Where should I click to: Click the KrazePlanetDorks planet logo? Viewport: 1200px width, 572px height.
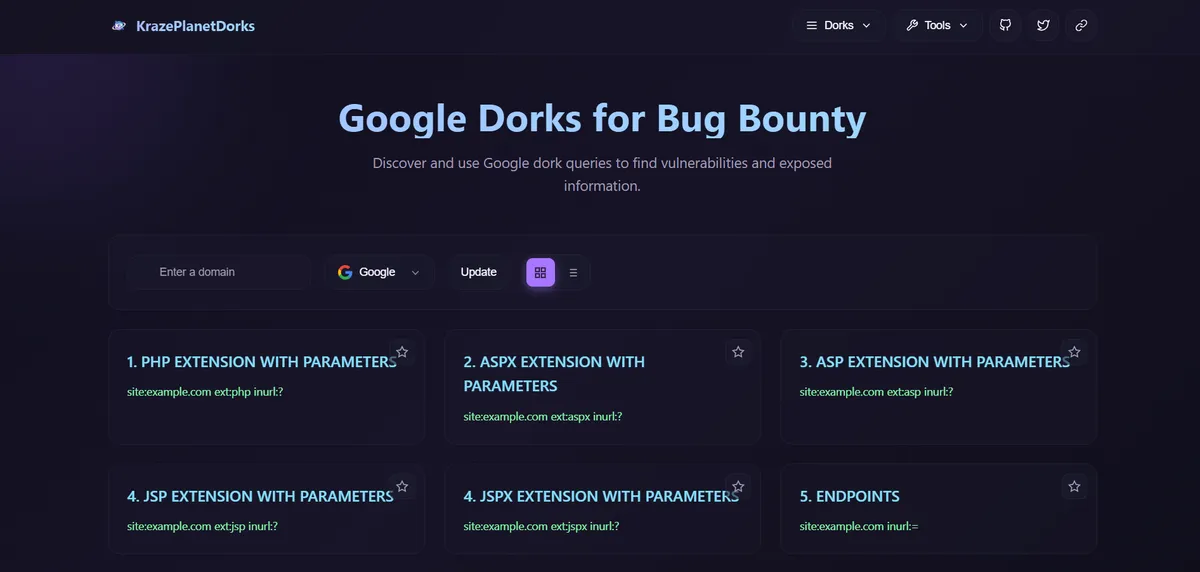pyautogui.click(x=119, y=26)
